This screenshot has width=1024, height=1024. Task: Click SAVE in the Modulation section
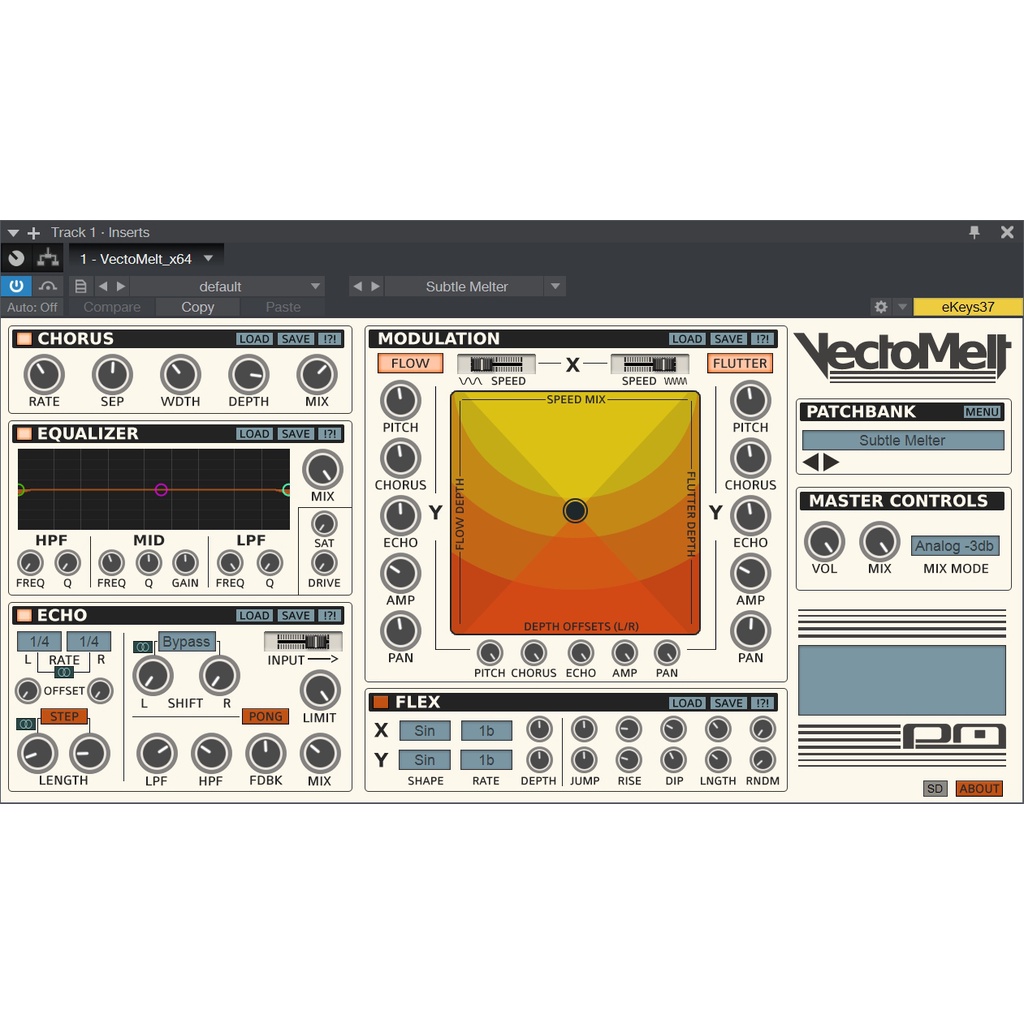tap(728, 339)
